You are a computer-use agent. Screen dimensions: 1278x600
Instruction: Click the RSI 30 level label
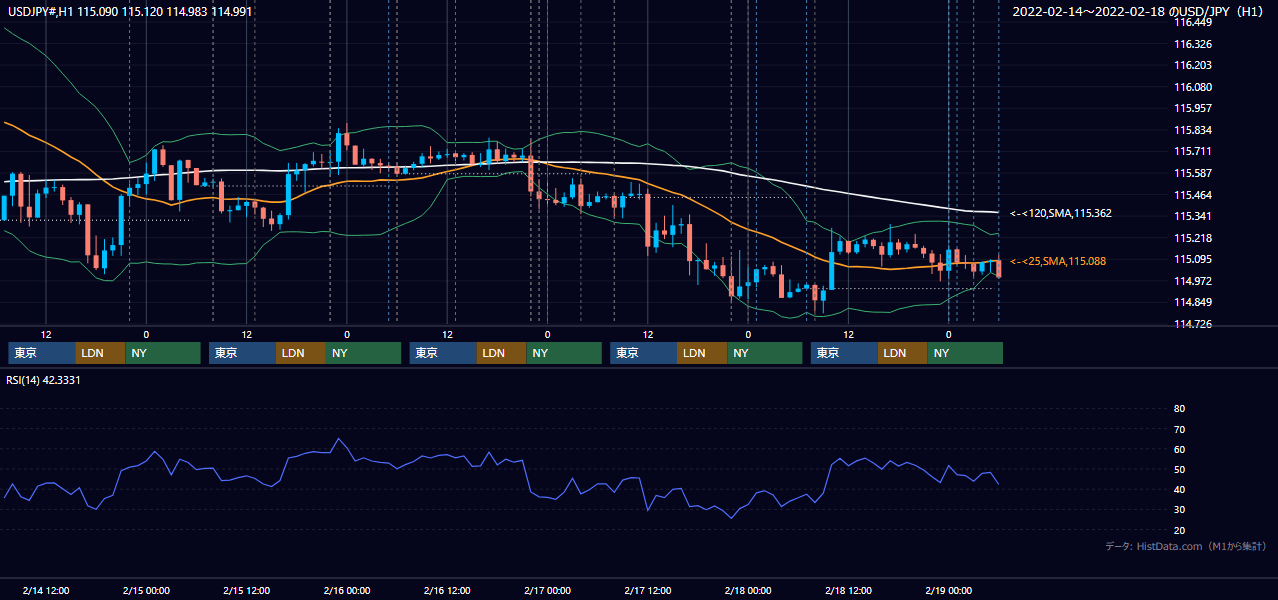(1179, 510)
